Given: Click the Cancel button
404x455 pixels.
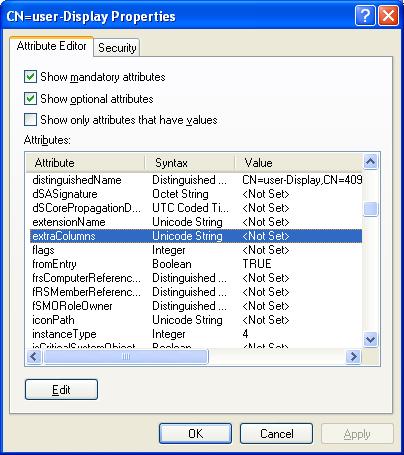Looking at the screenshot, I should [x=276, y=434].
